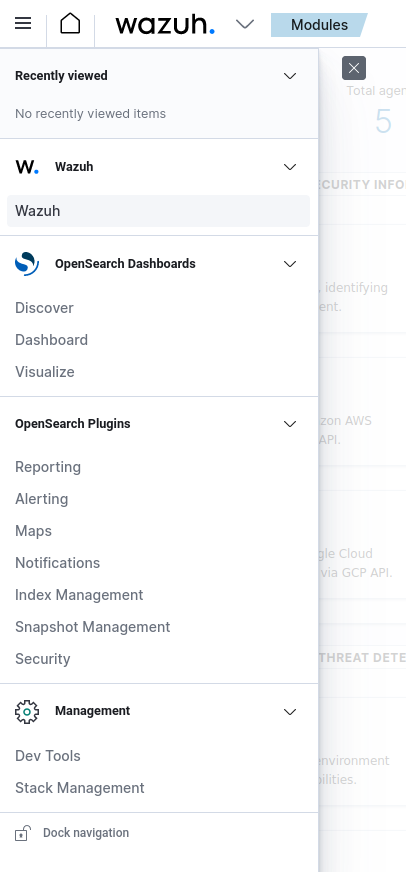
Task: Open Alerting plugin
Action: (x=42, y=499)
